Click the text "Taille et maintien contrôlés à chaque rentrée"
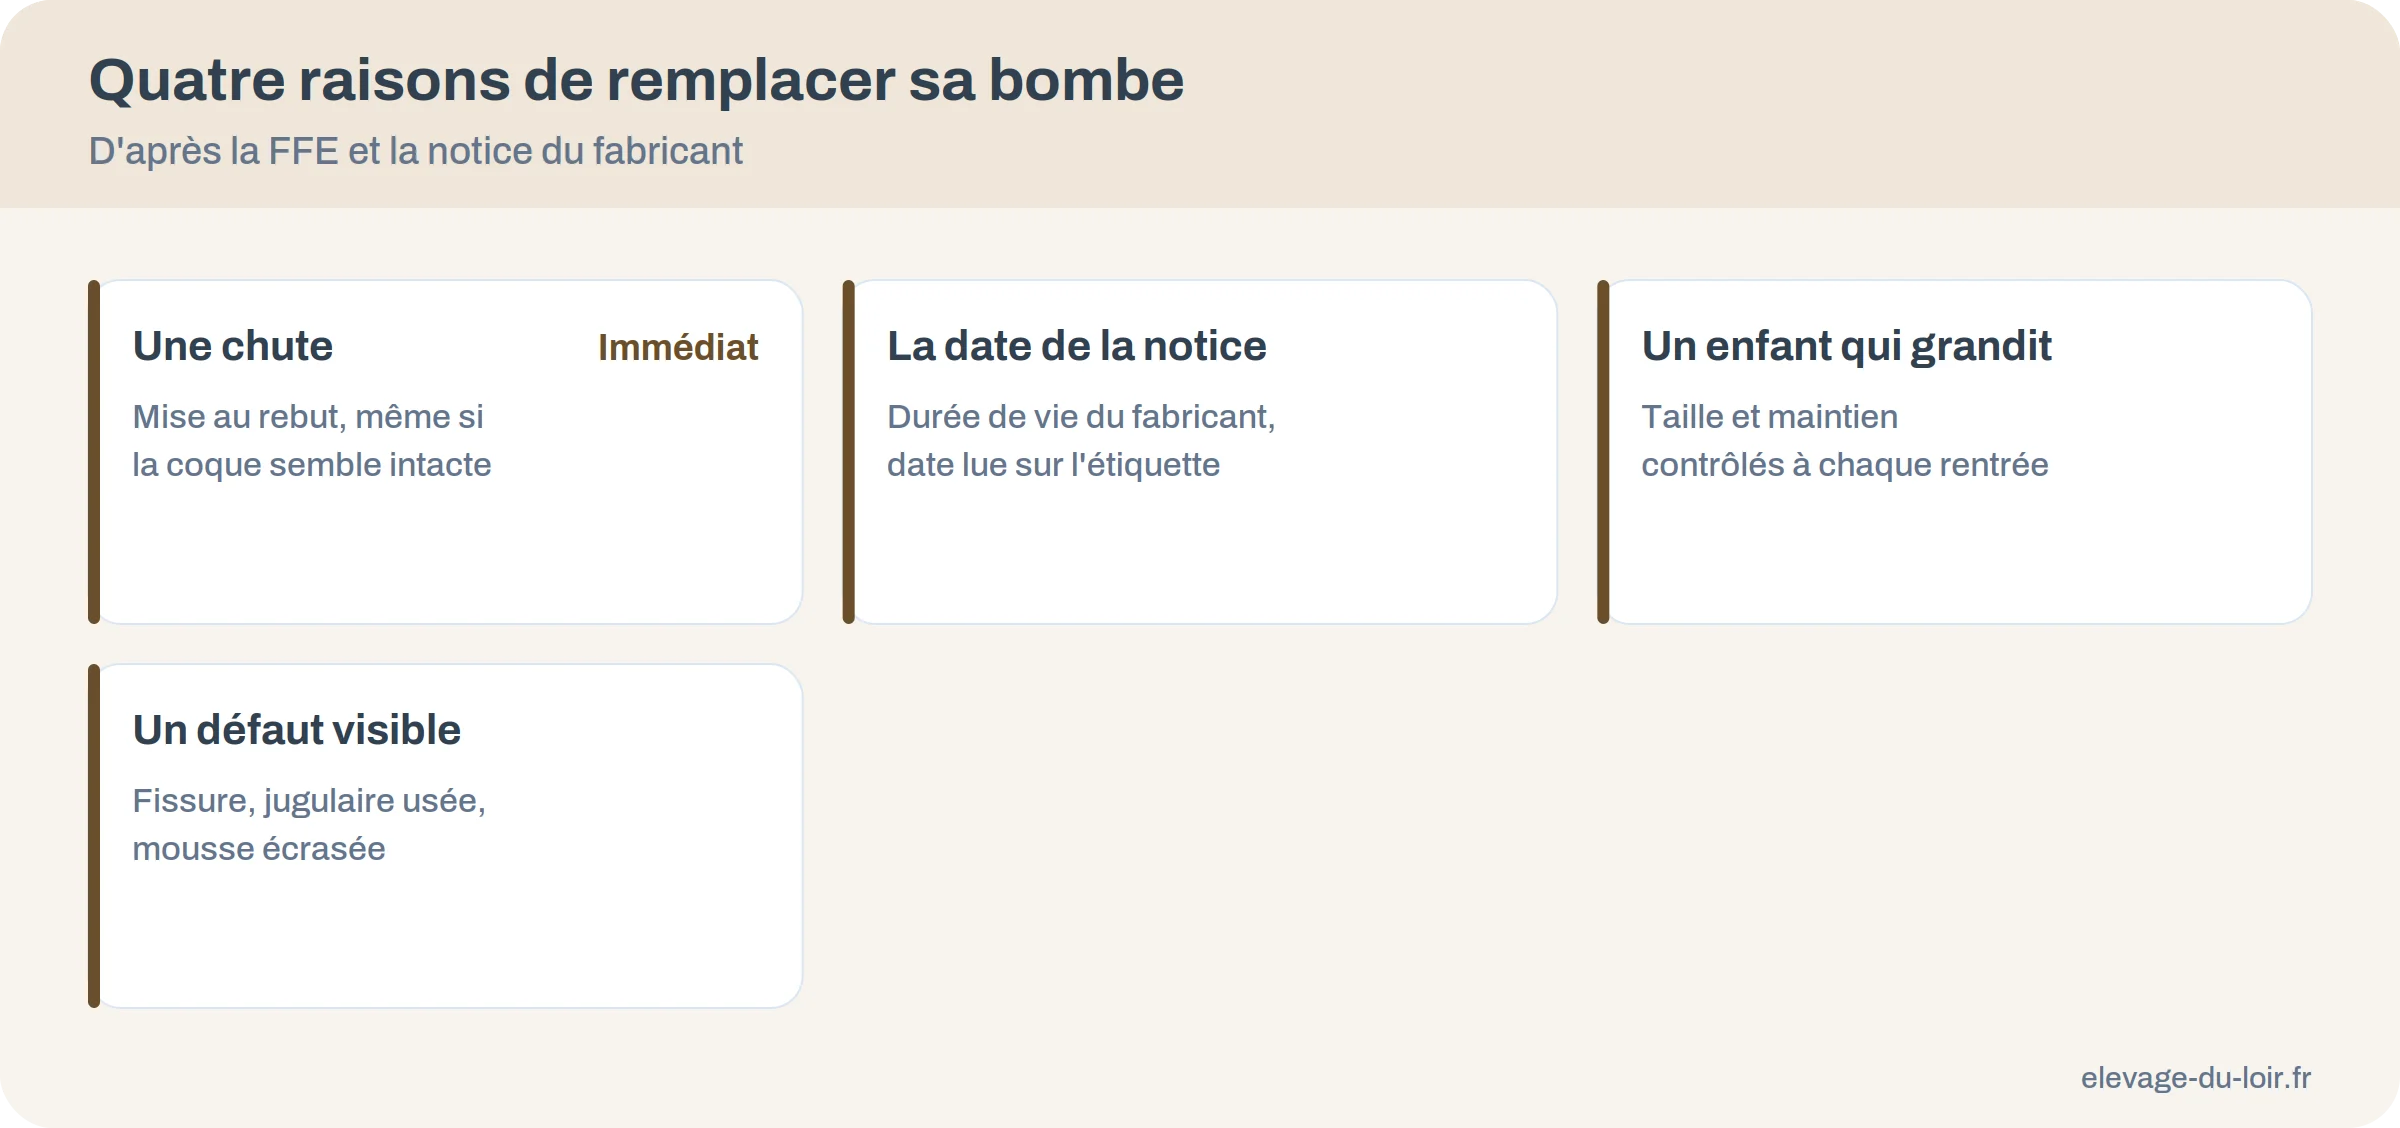 pos(1845,441)
